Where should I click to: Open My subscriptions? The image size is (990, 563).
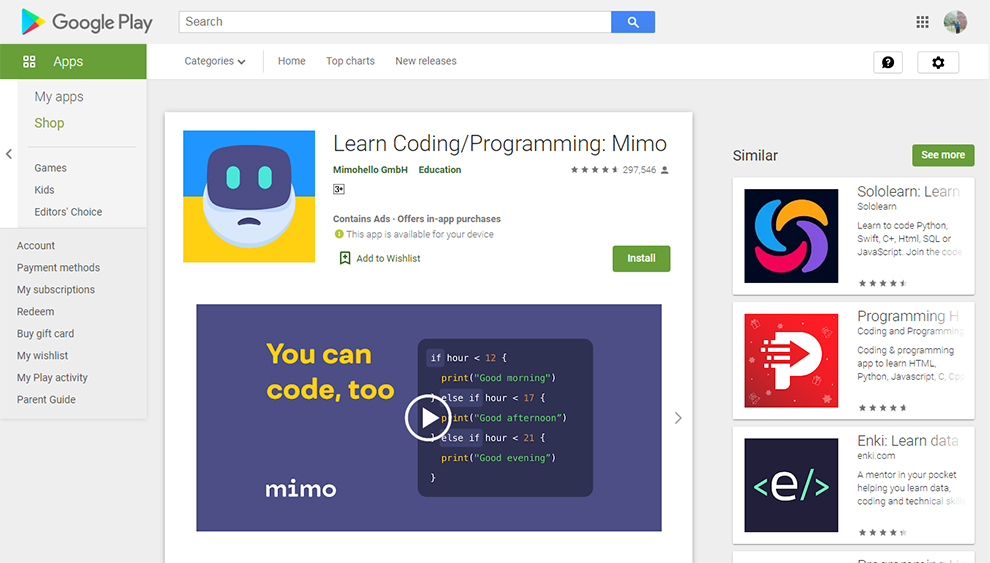56,290
